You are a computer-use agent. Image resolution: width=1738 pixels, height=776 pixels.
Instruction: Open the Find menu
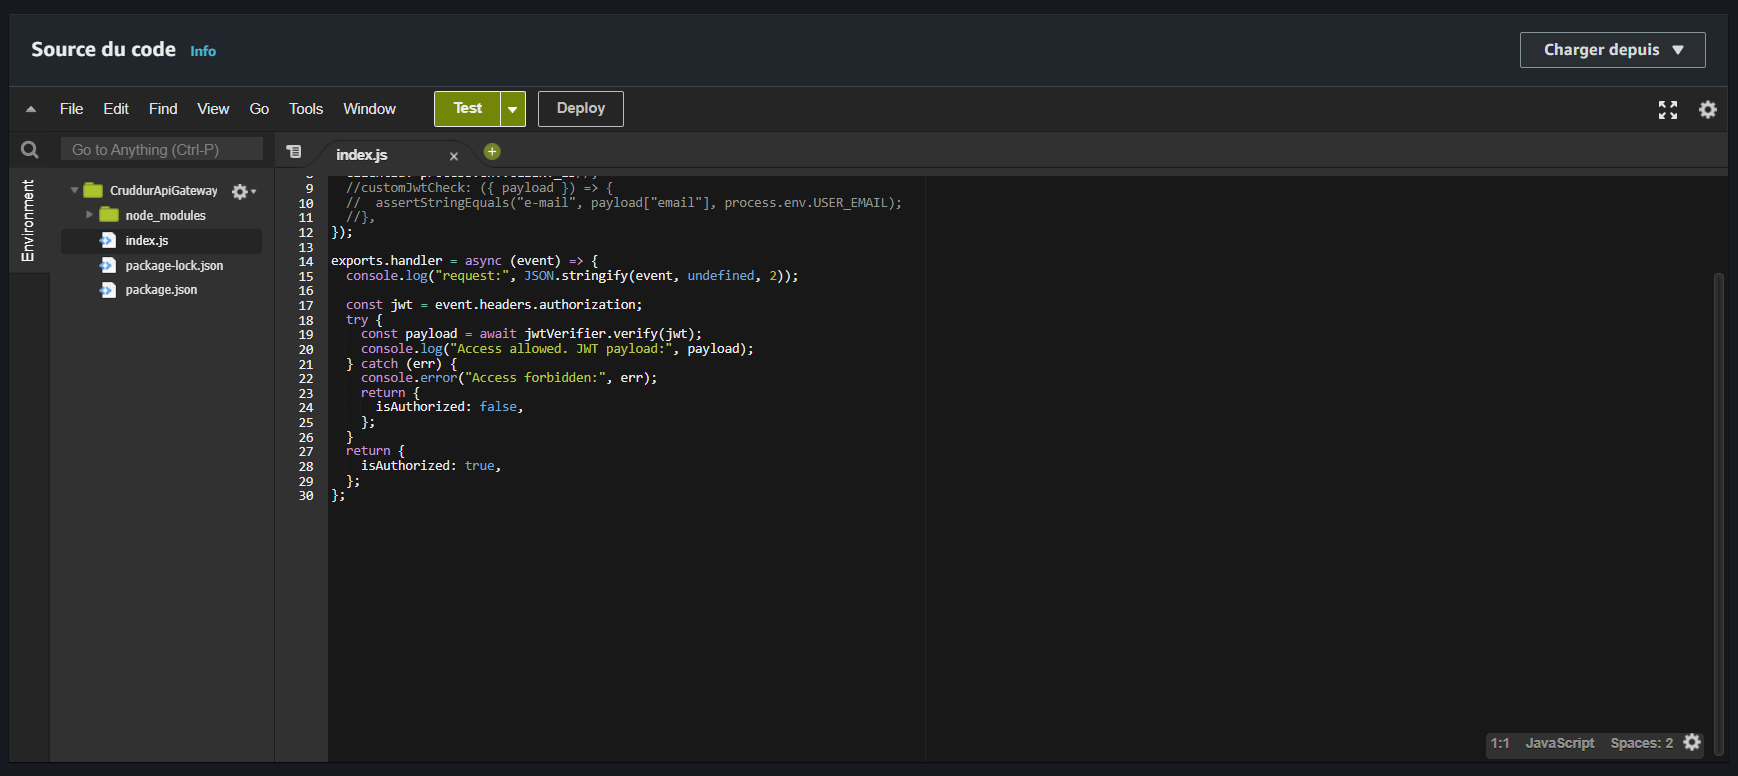click(x=163, y=109)
